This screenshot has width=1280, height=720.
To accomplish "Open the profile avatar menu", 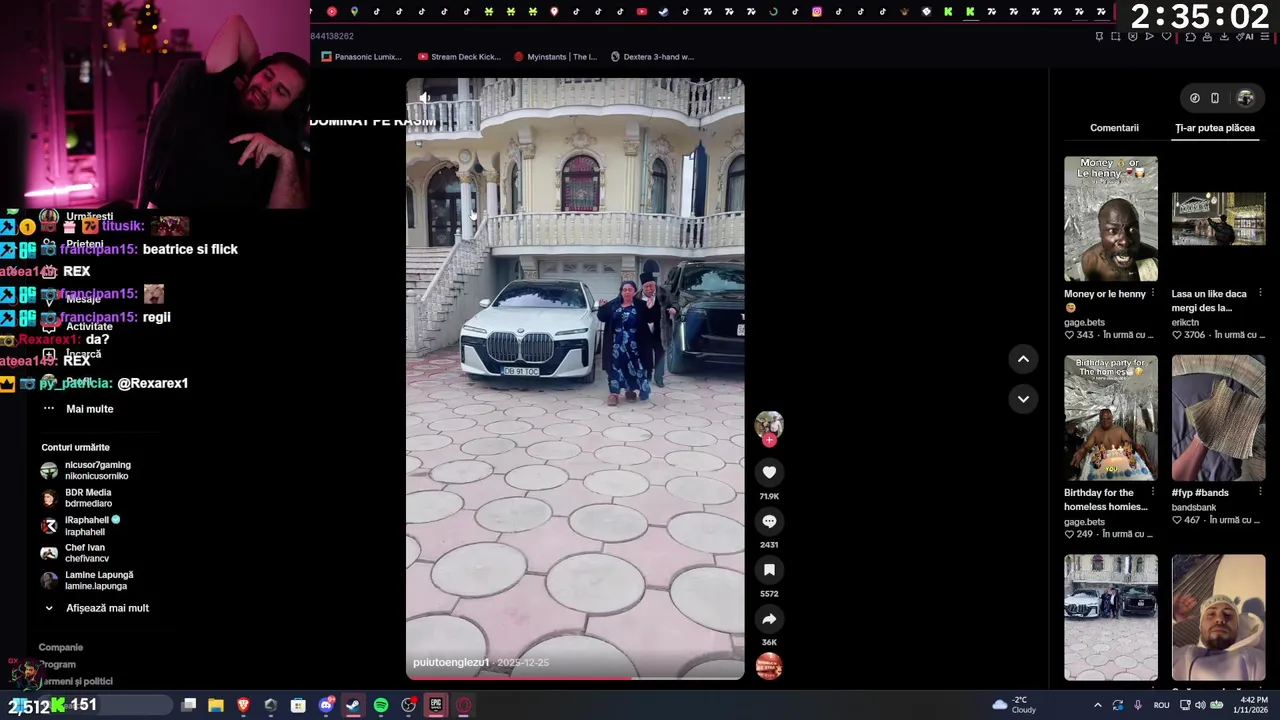I will click(x=1245, y=98).
